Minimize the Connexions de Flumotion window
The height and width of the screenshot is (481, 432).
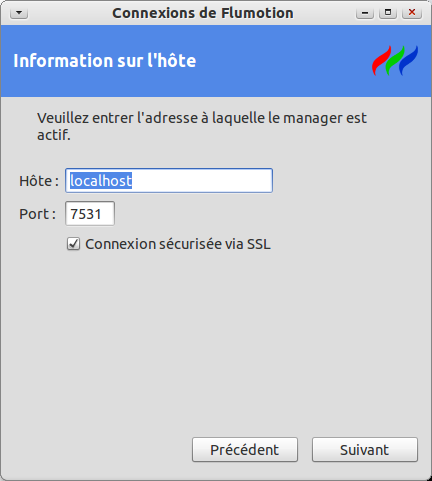[x=365, y=13]
